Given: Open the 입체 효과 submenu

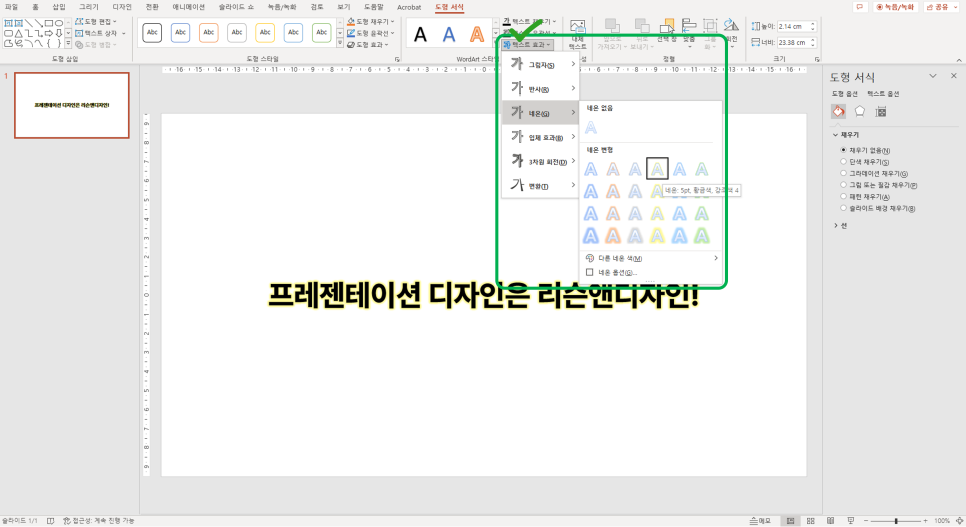Looking at the screenshot, I should click(540, 137).
